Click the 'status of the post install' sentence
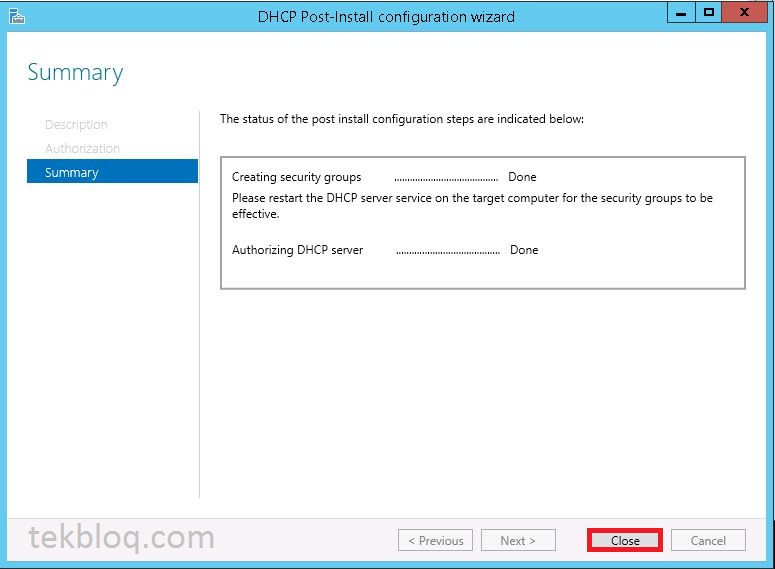The width and height of the screenshot is (775, 569). coord(402,119)
